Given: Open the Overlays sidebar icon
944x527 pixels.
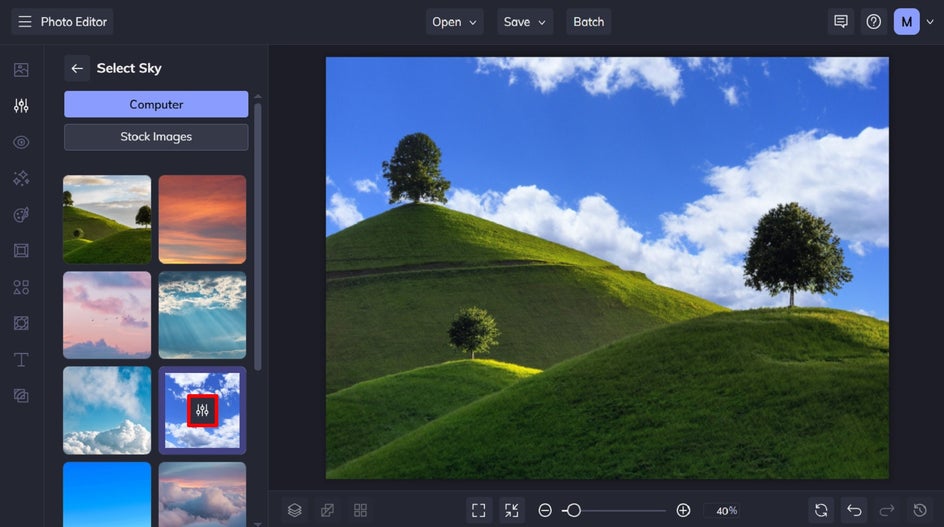Looking at the screenshot, I should point(21,323).
